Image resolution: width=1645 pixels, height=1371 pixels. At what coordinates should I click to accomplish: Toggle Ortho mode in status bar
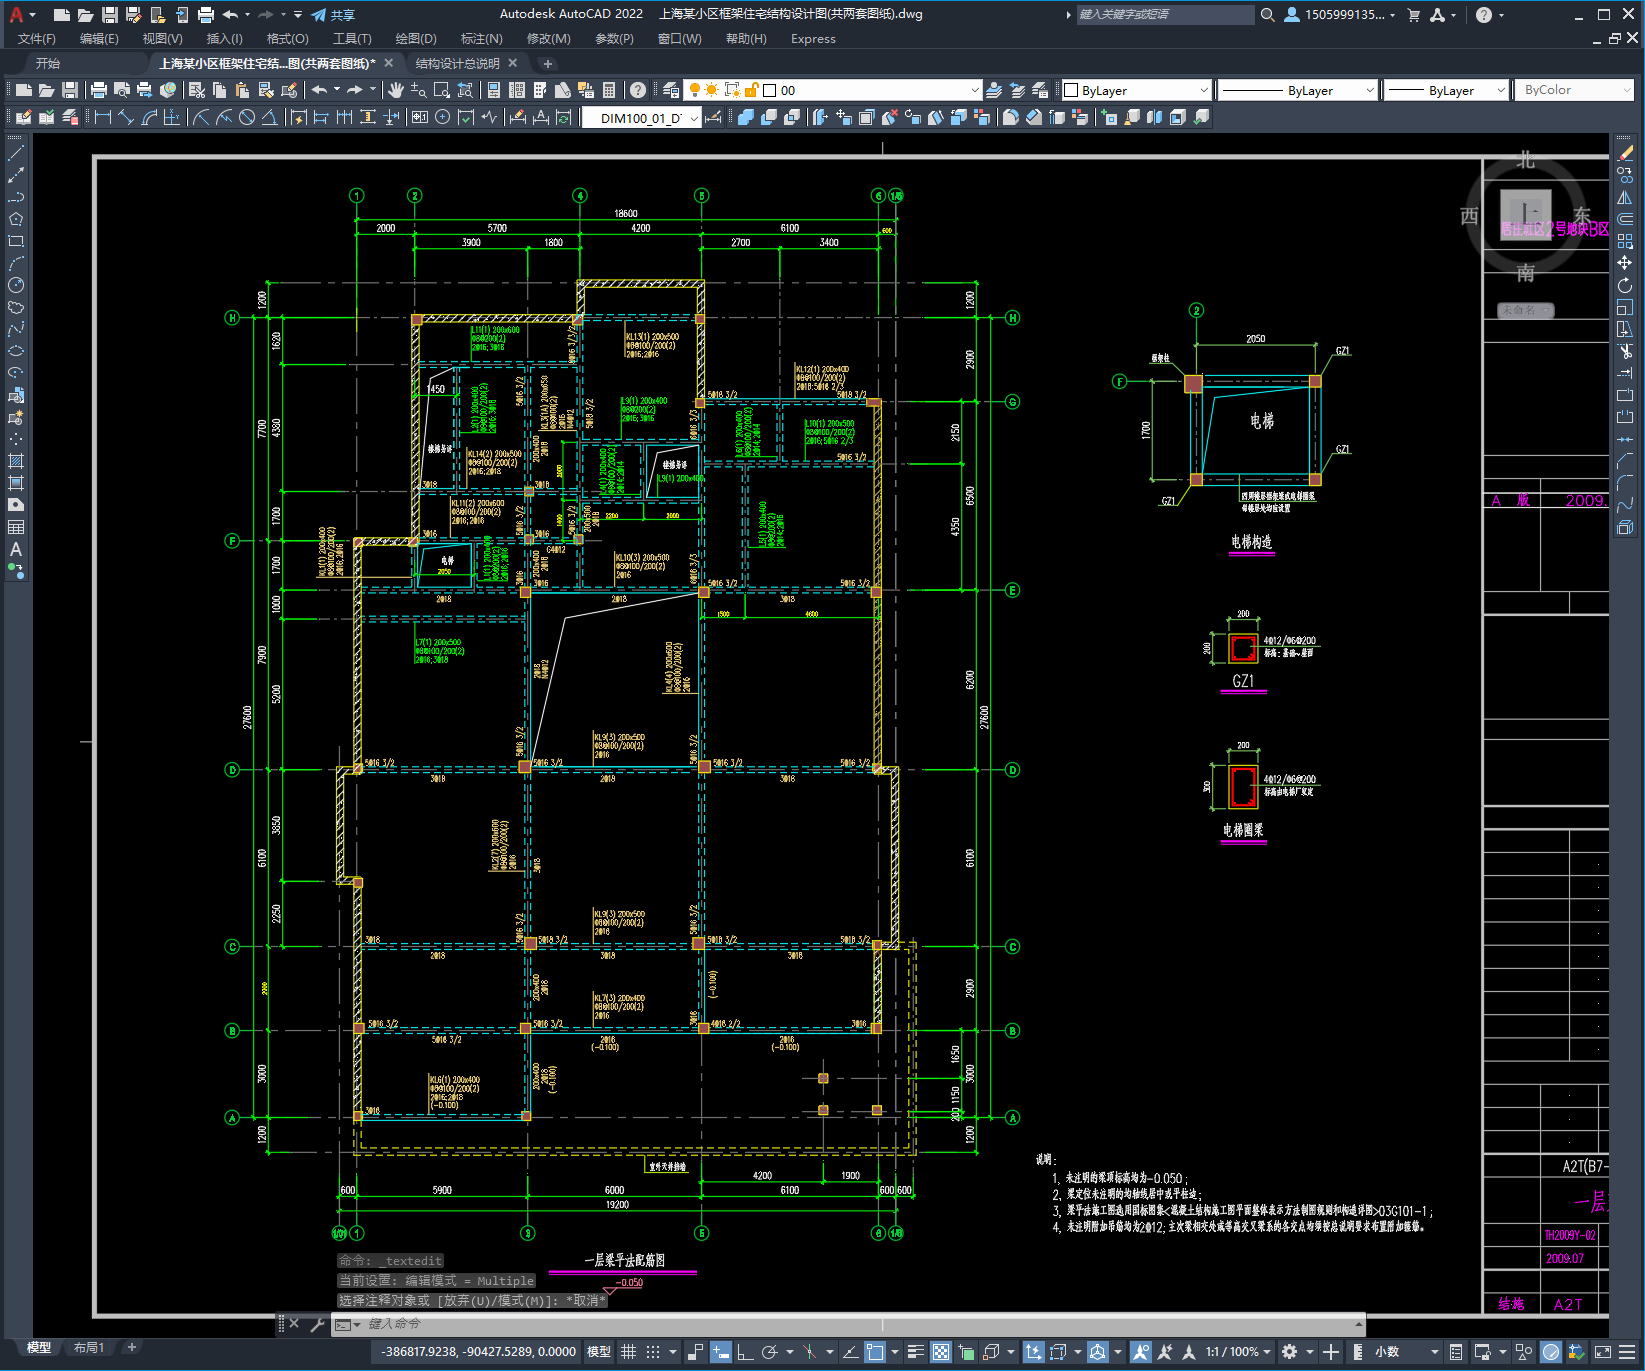[745, 1352]
